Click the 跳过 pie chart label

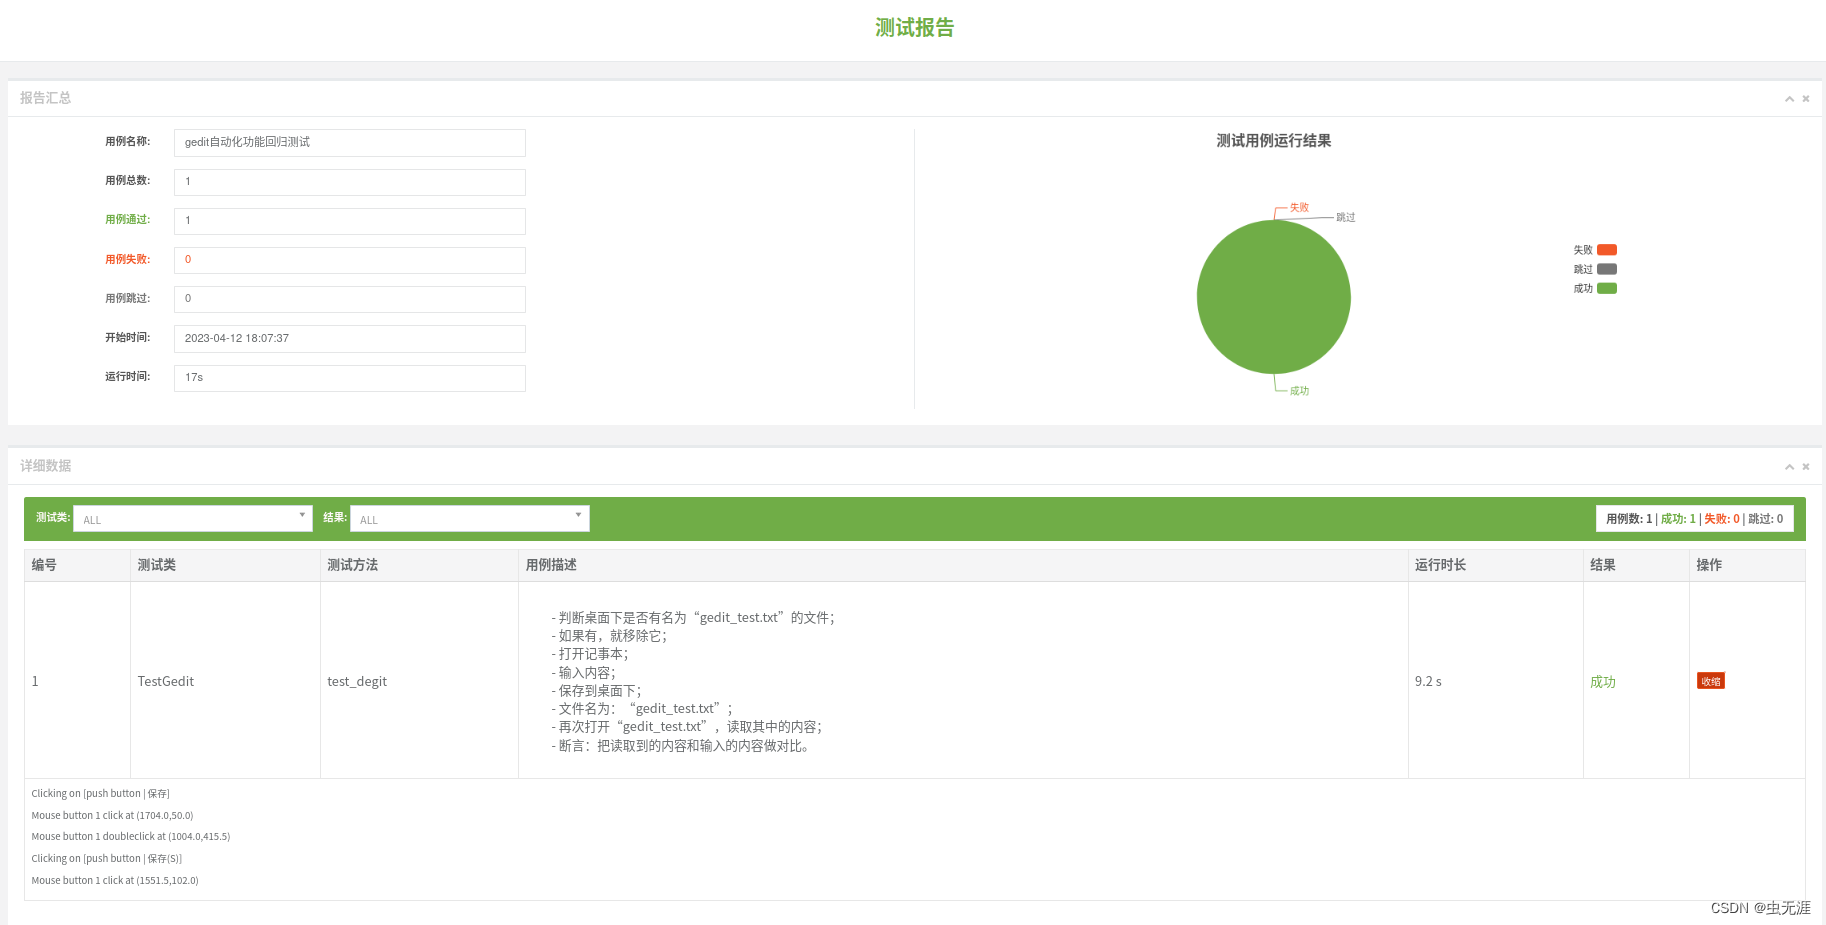1346,217
